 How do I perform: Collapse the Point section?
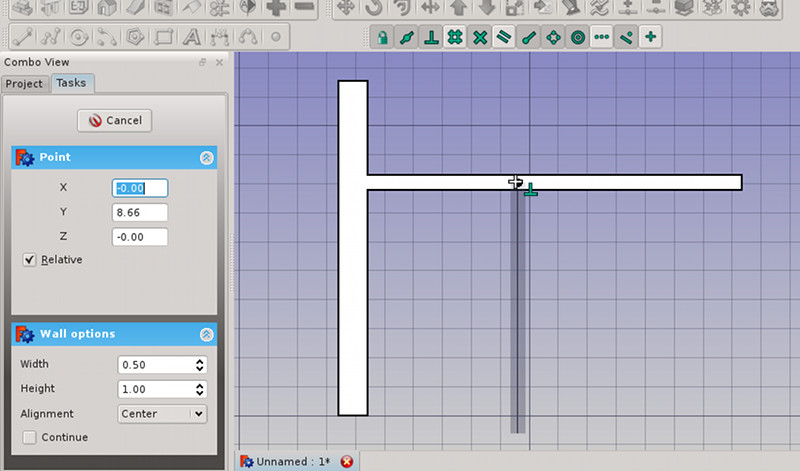[x=206, y=158]
